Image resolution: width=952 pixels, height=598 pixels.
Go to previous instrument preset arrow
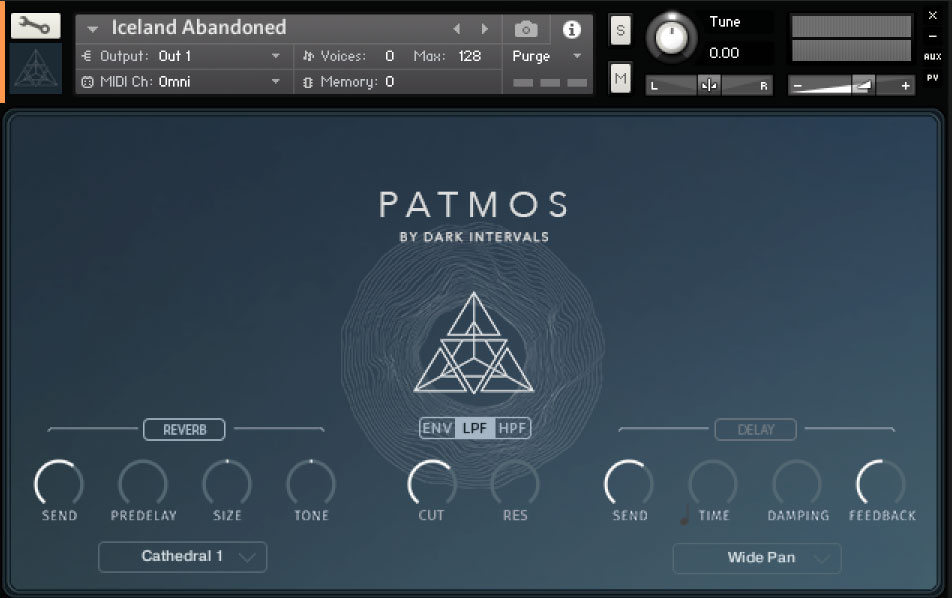pyautogui.click(x=457, y=29)
